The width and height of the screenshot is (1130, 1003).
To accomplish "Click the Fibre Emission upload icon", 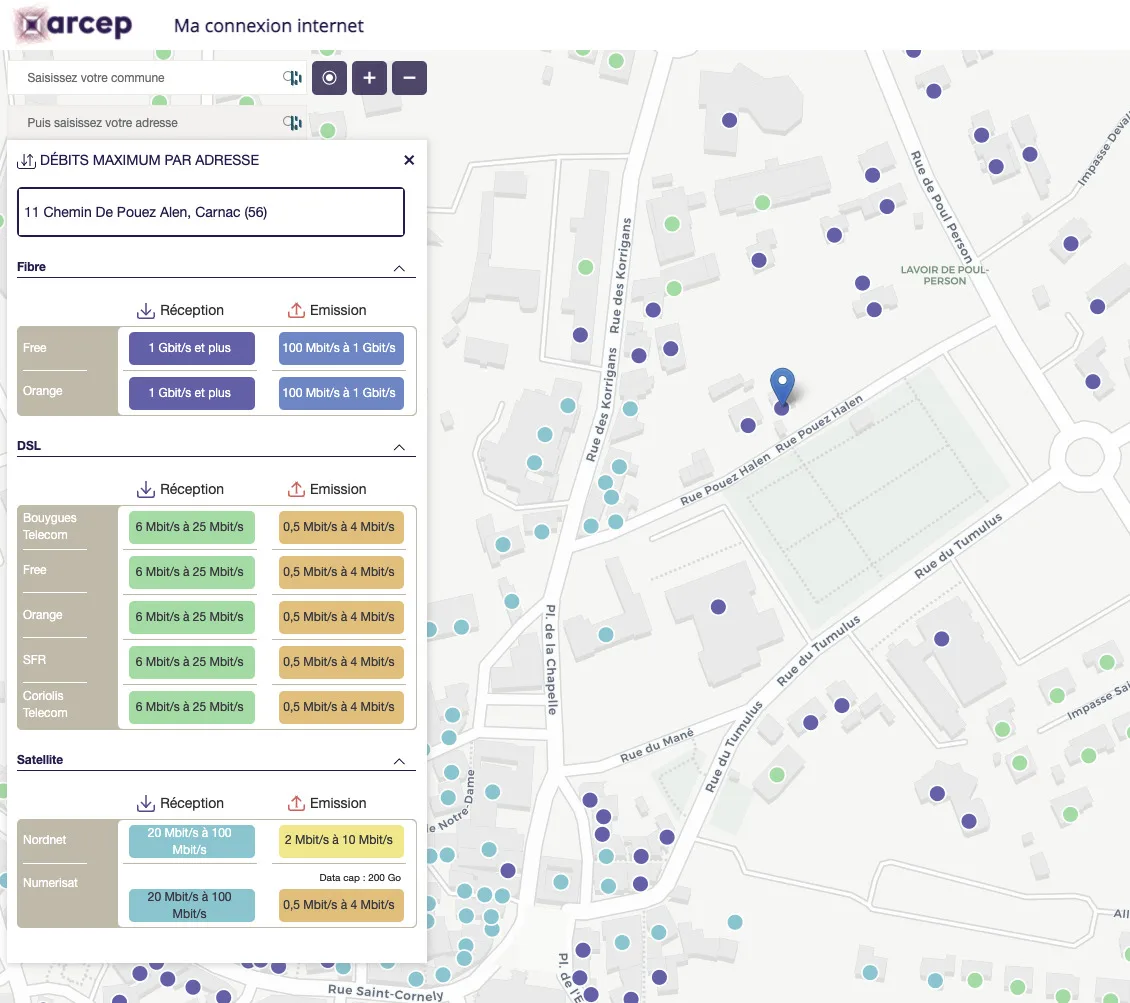I will point(296,311).
